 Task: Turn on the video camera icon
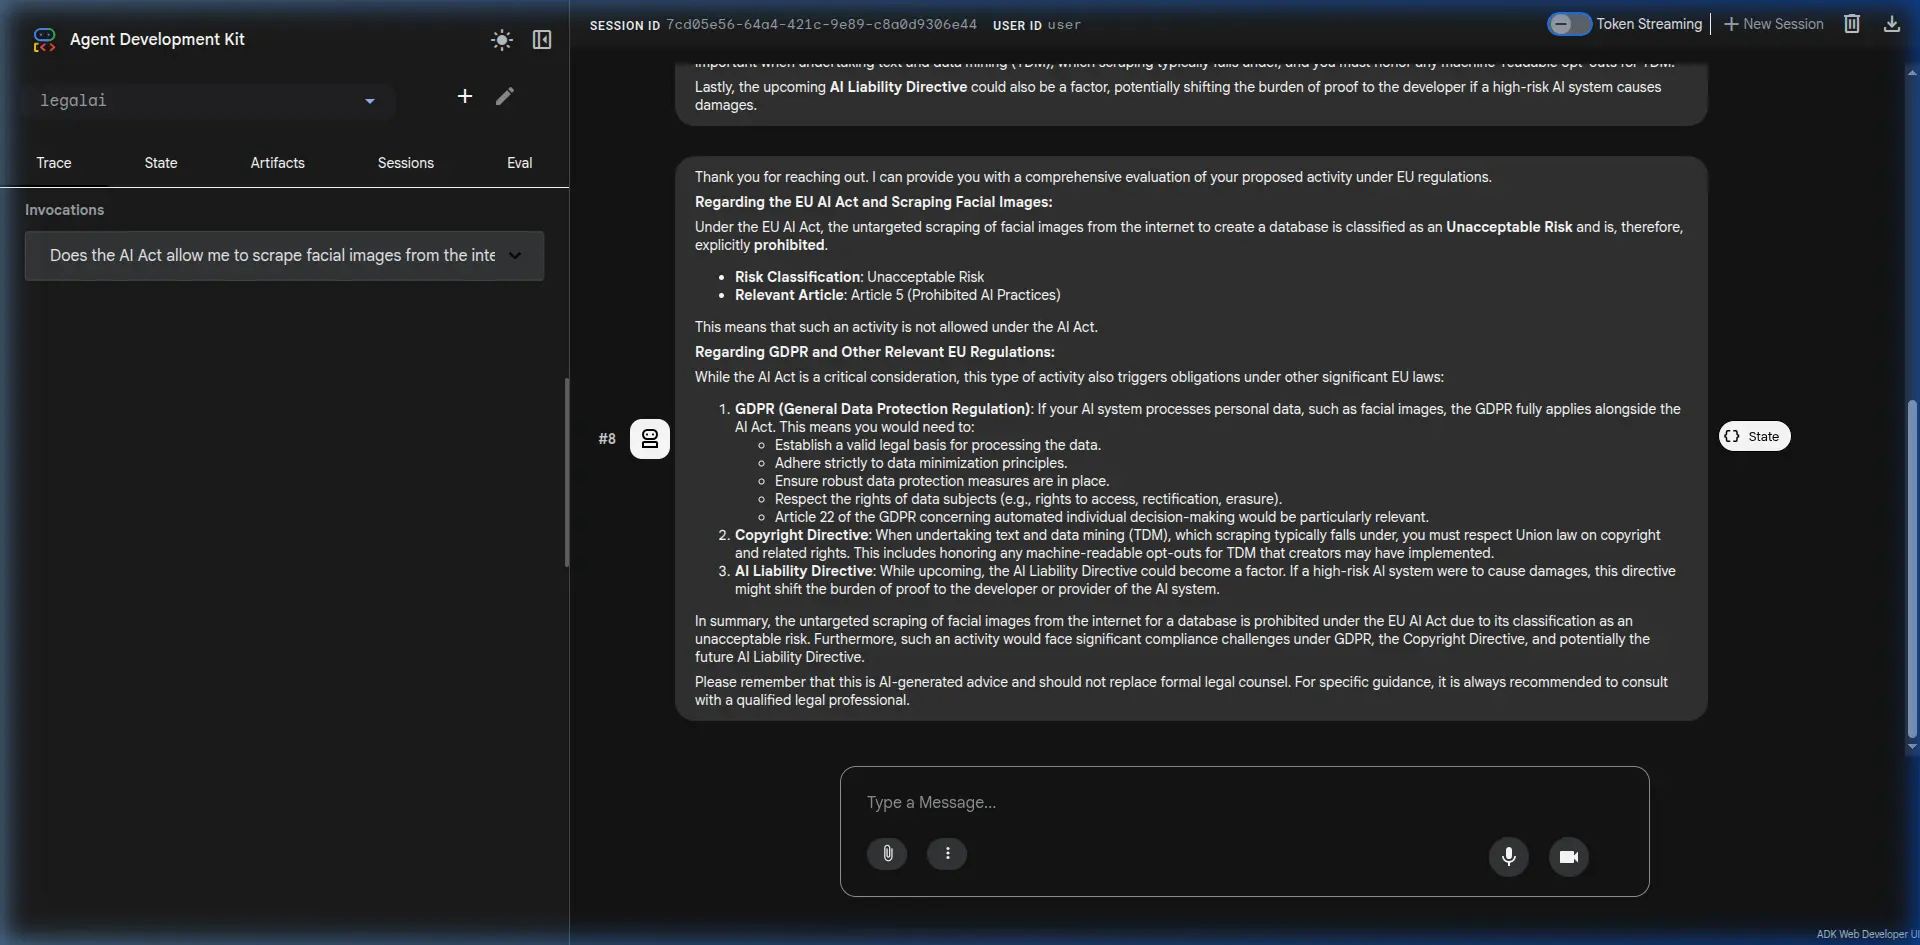click(x=1569, y=857)
